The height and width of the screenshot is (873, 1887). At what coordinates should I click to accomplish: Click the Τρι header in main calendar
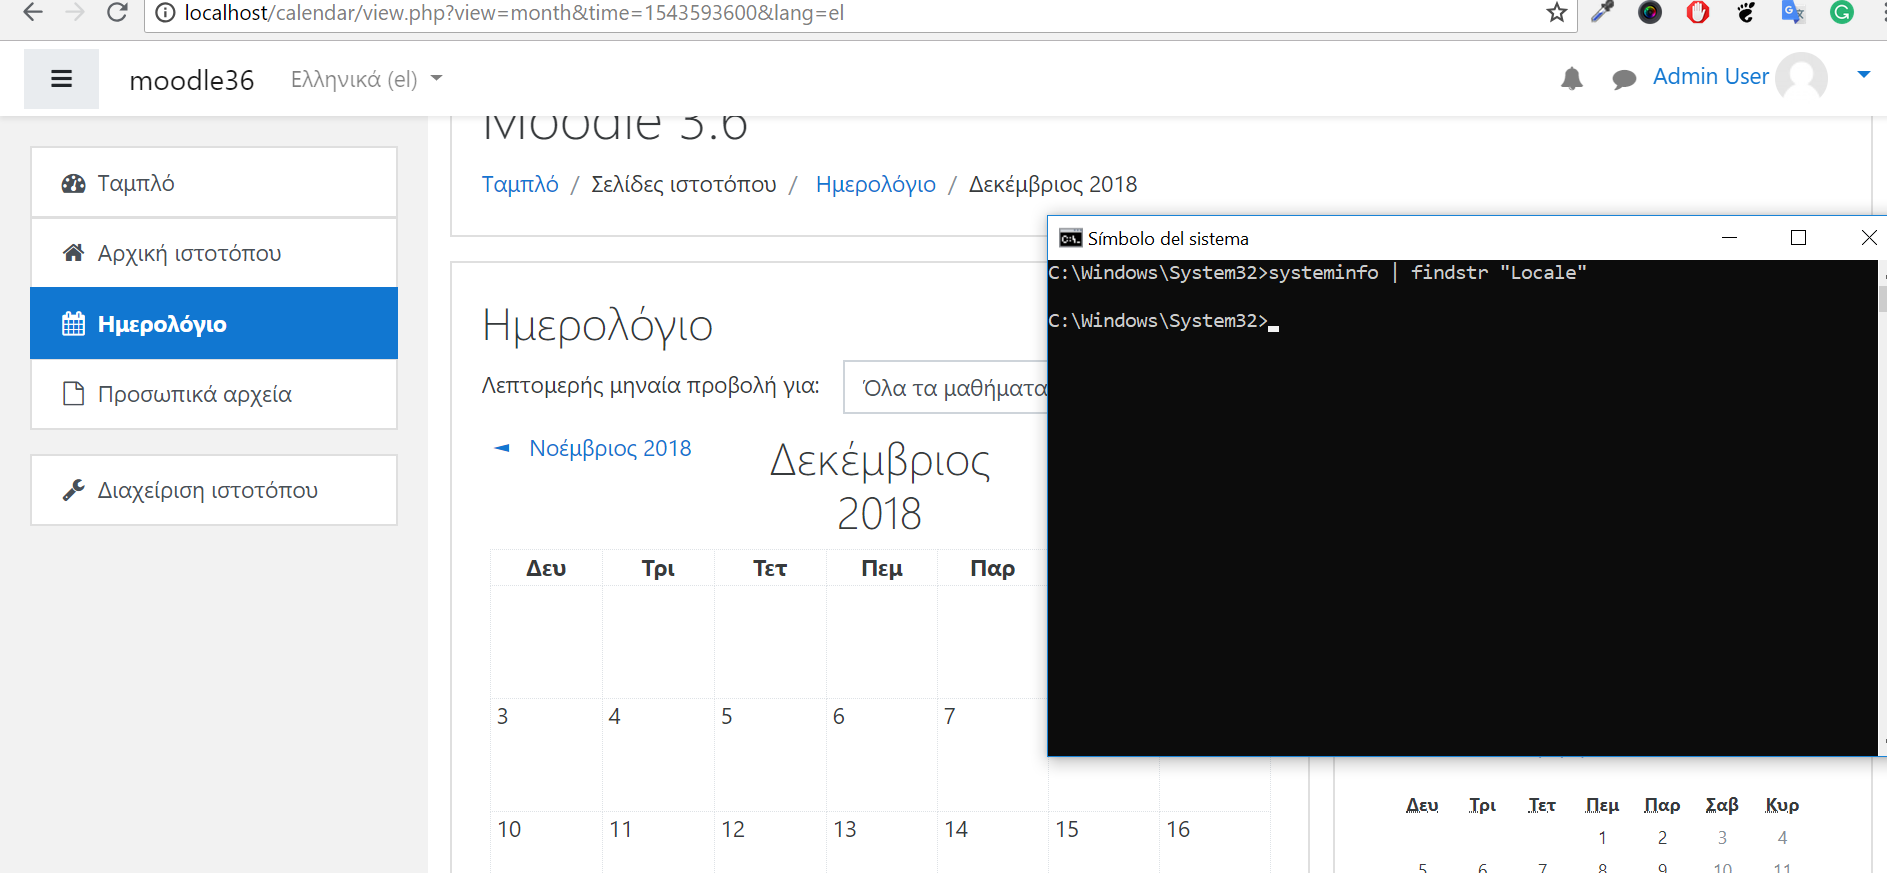tap(658, 568)
